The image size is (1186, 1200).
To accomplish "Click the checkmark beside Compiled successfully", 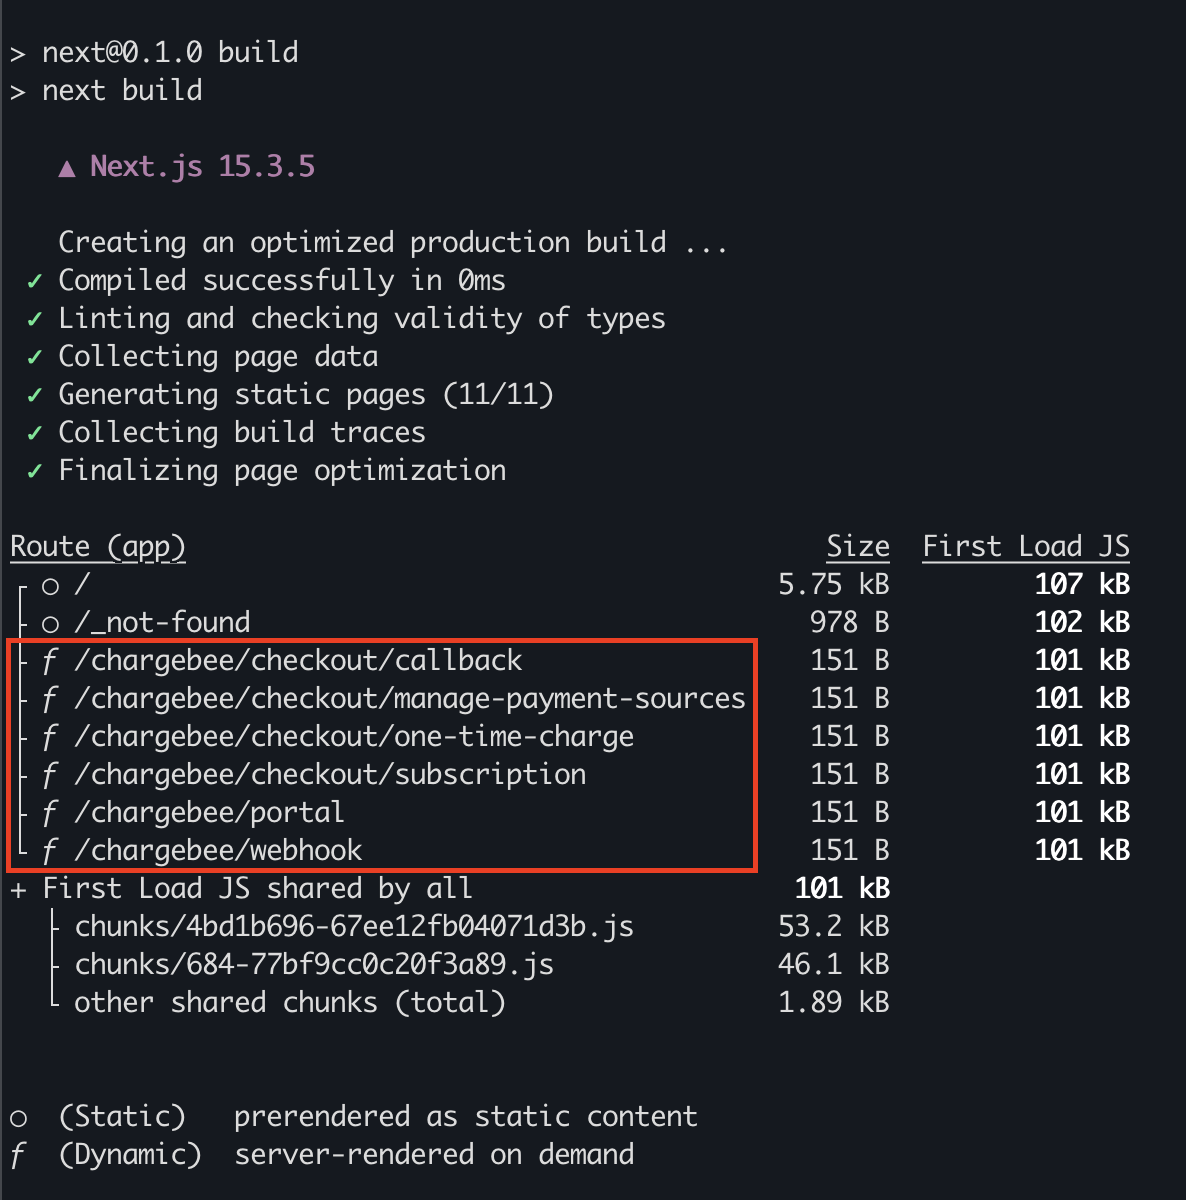I will click(x=35, y=280).
